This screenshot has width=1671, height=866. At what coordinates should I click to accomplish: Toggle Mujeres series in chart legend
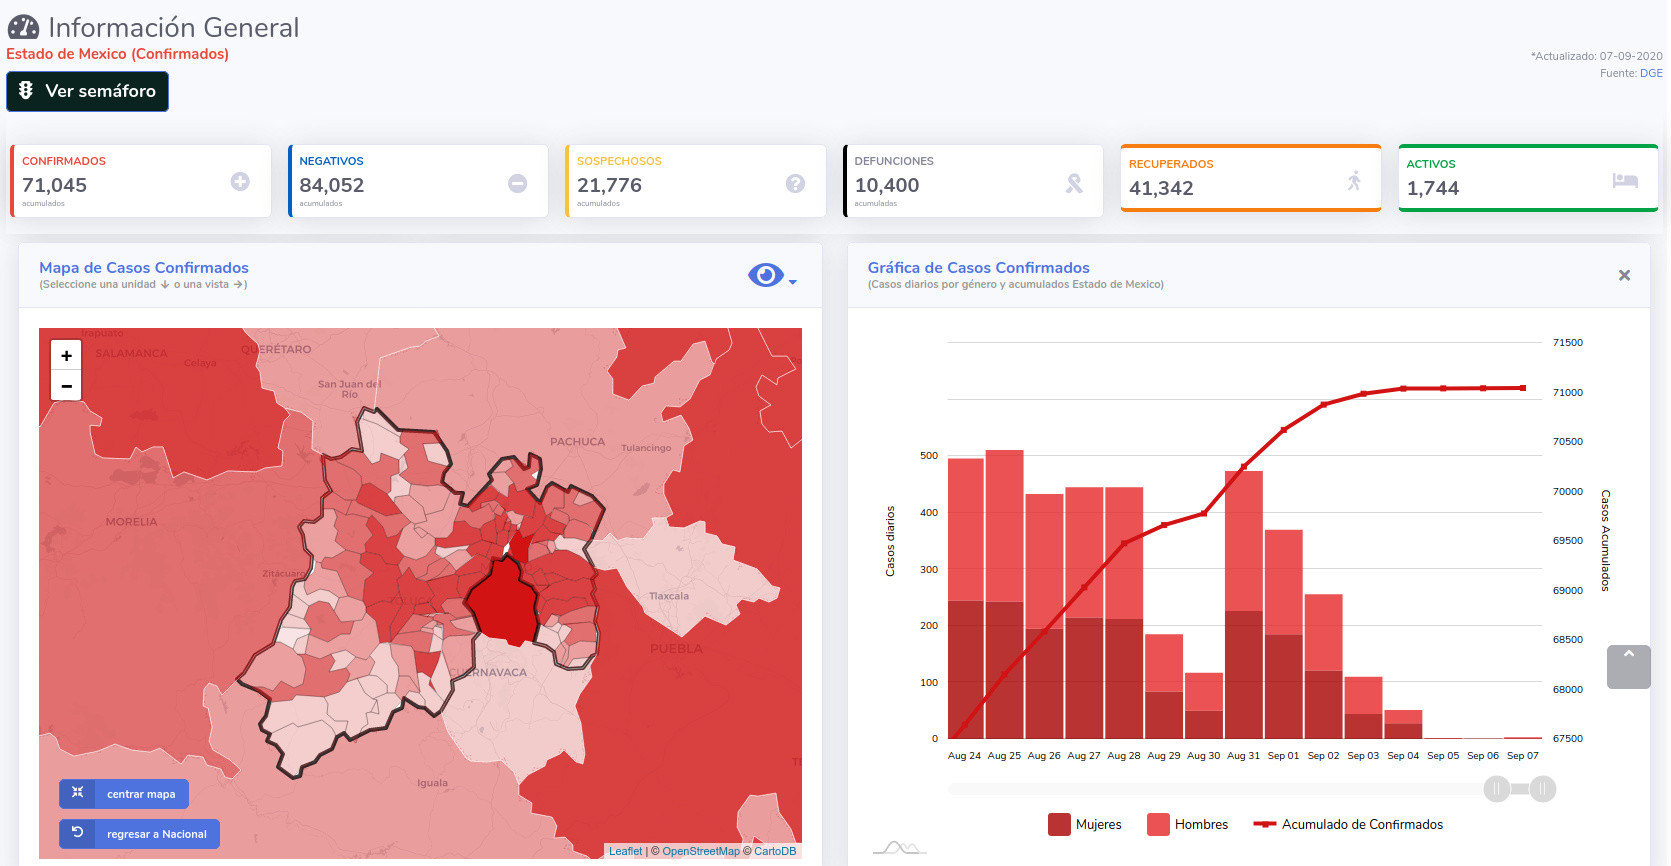pyautogui.click(x=1085, y=824)
